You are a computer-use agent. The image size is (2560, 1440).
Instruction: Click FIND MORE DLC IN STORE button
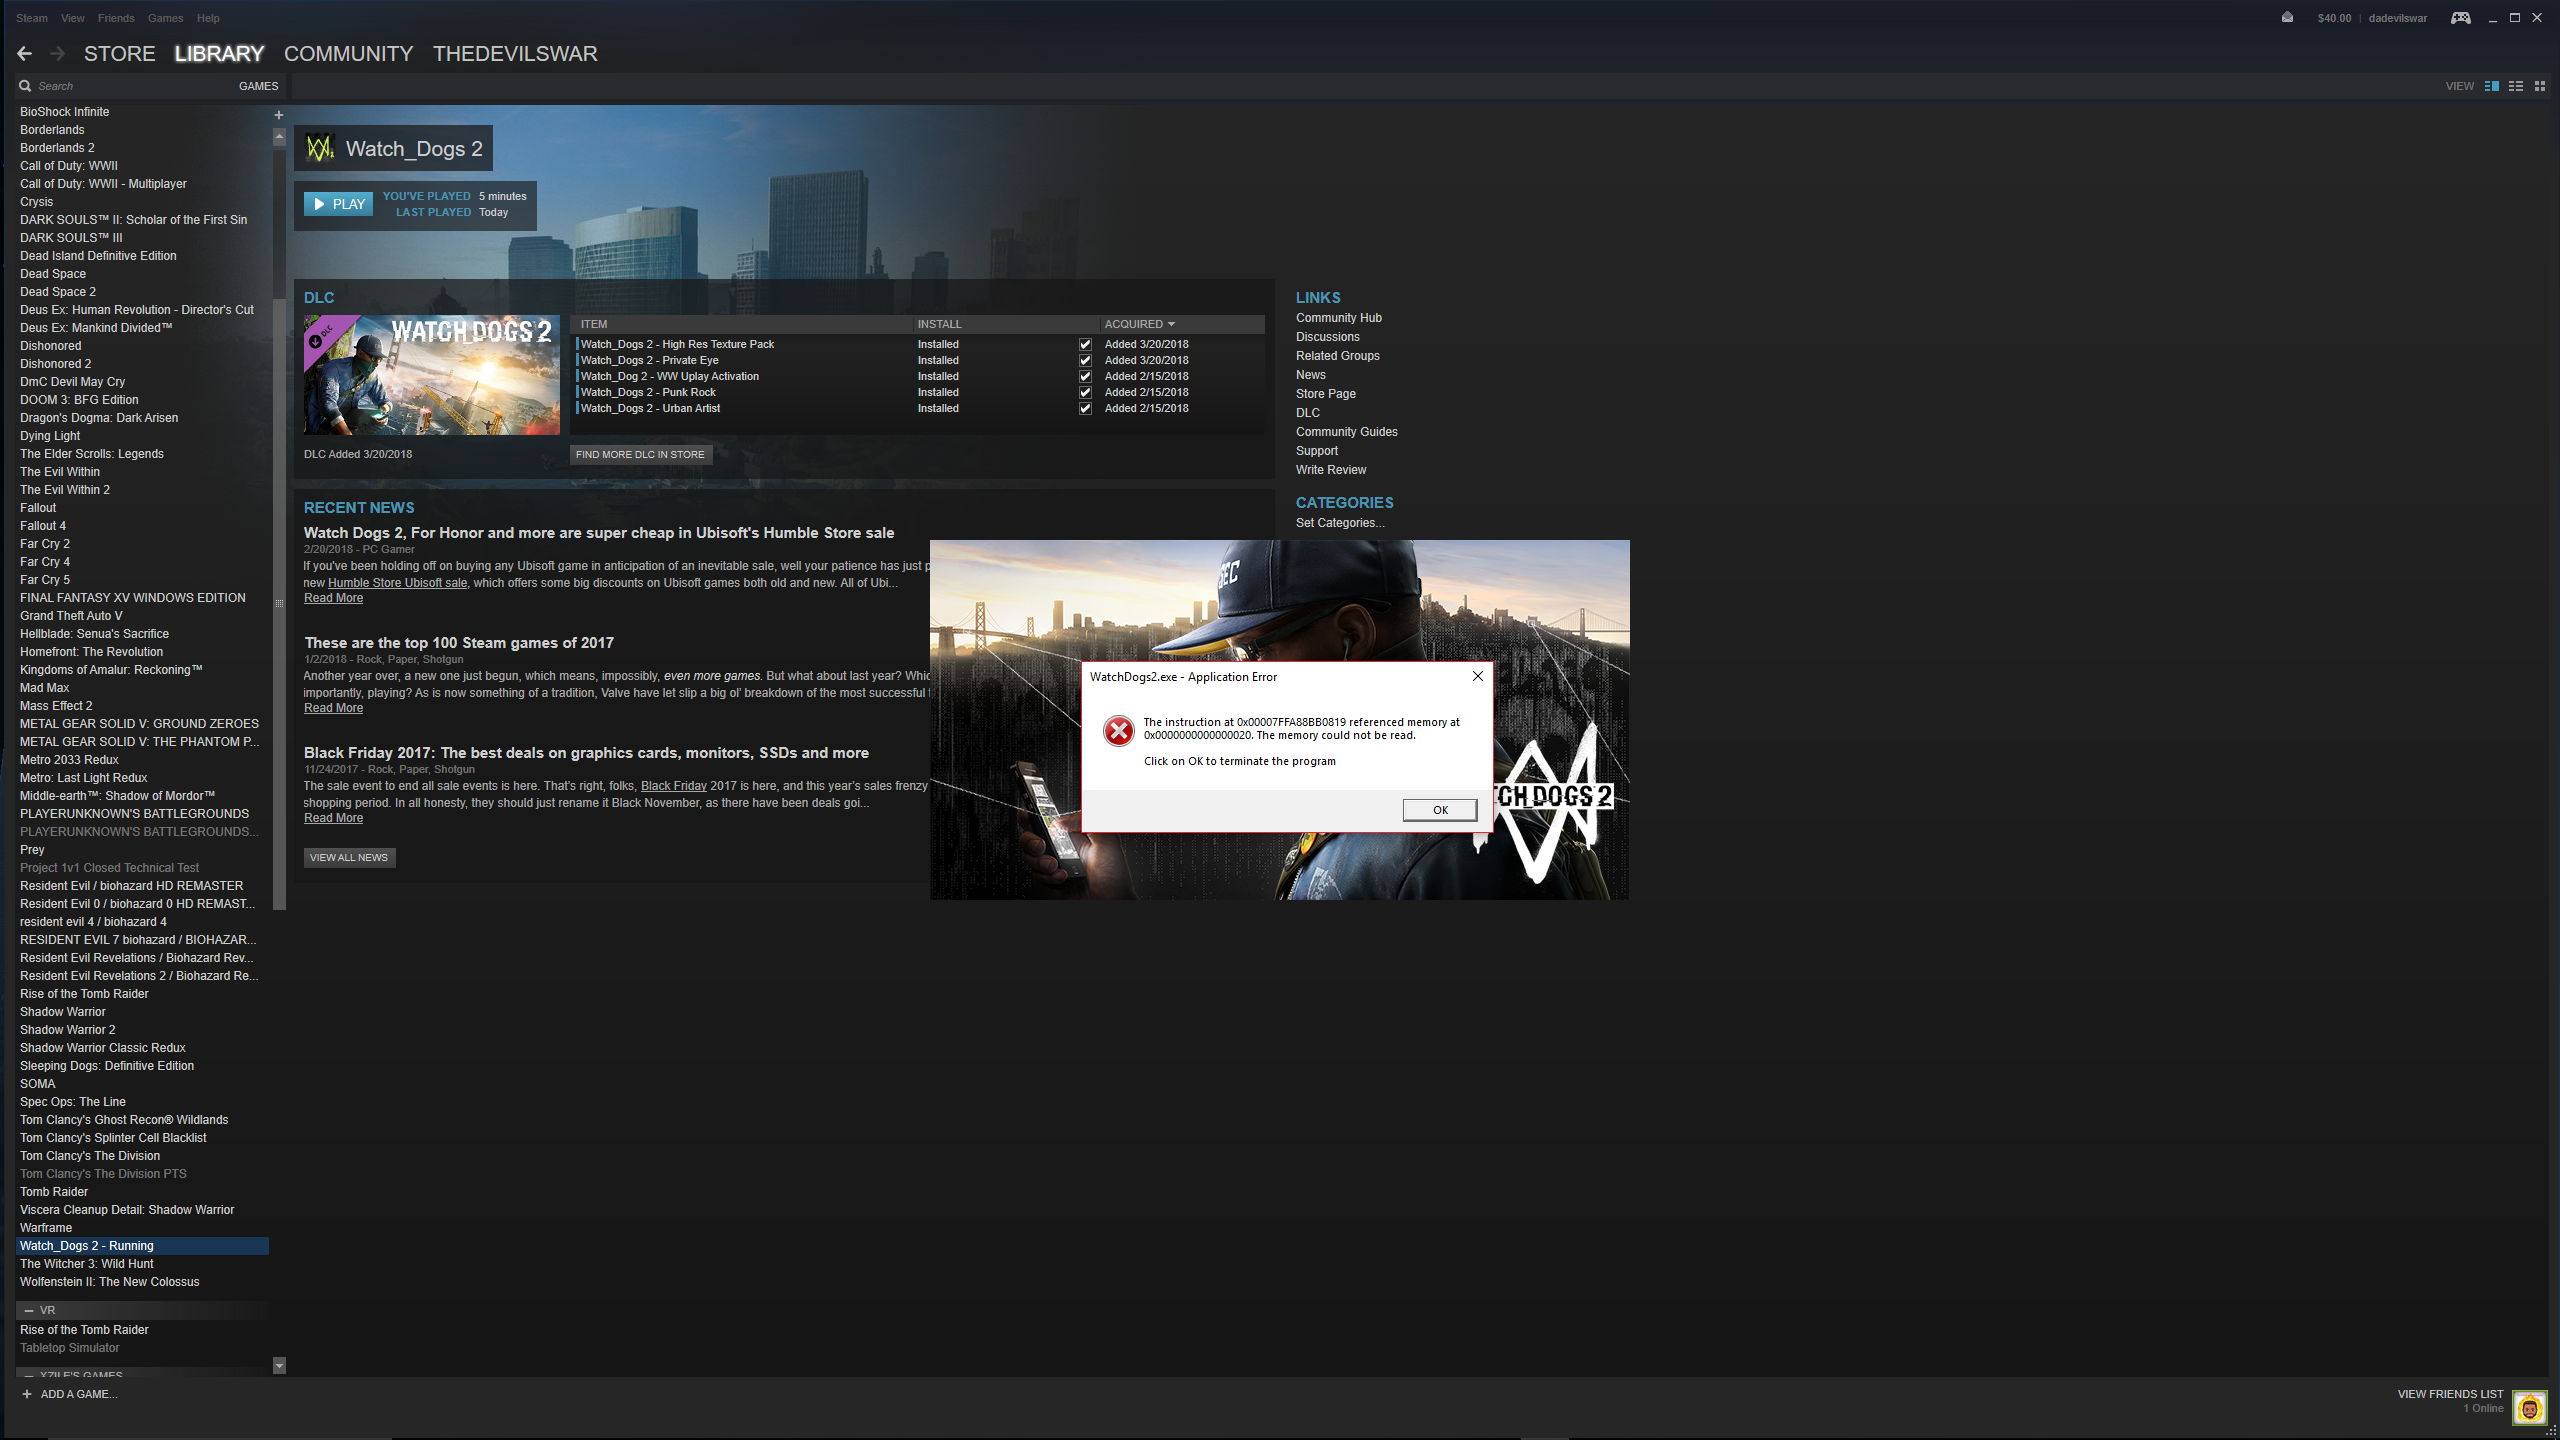click(x=640, y=454)
